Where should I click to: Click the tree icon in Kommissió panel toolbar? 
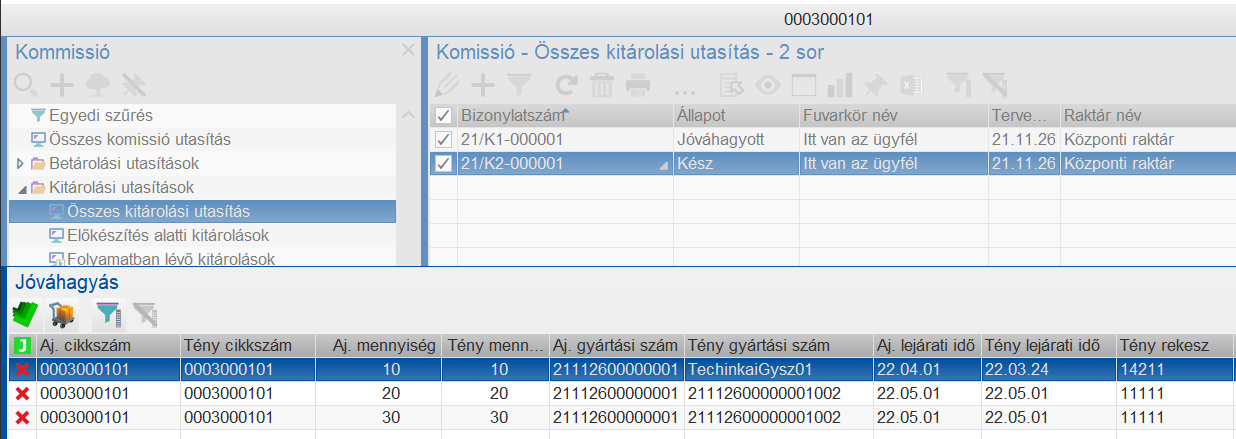click(x=97, y=84)
